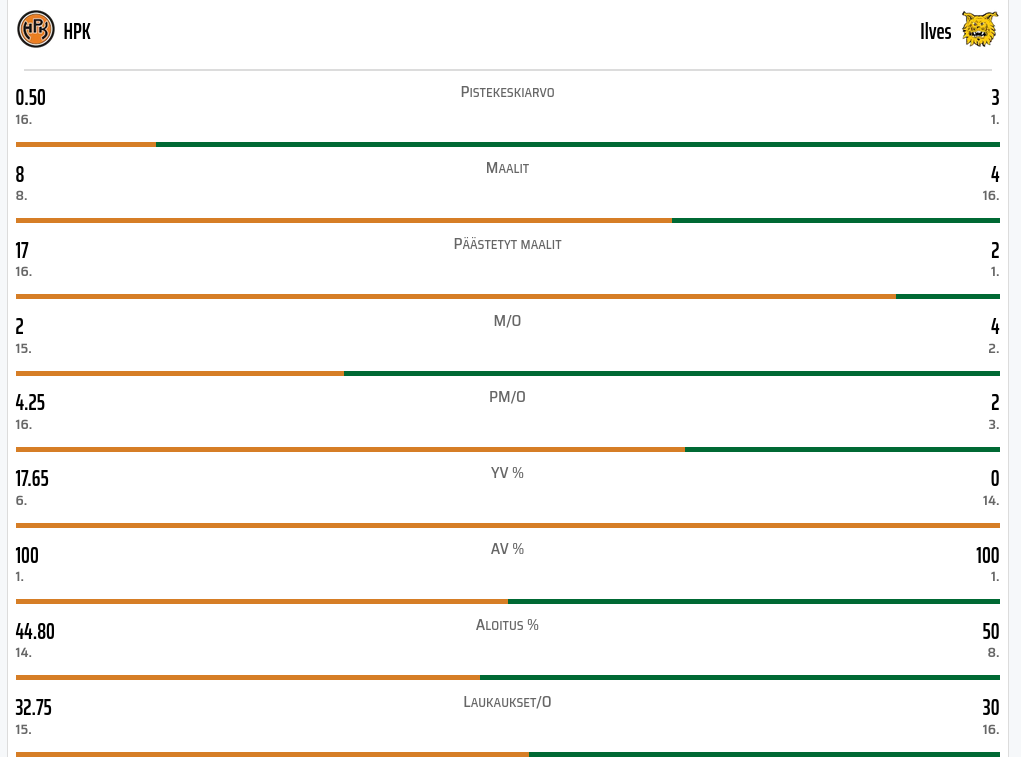Viewport: 1021px width, 757px height.
Task: Select the Pistekeskiarvo stat label
Action: click(507, 92)
